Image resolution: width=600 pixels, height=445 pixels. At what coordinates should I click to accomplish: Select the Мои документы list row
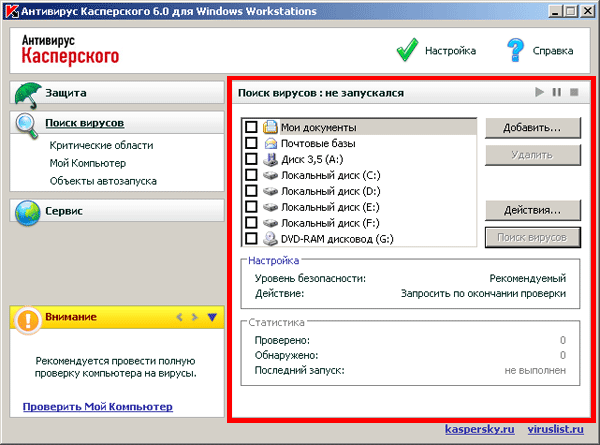point(359,127)
